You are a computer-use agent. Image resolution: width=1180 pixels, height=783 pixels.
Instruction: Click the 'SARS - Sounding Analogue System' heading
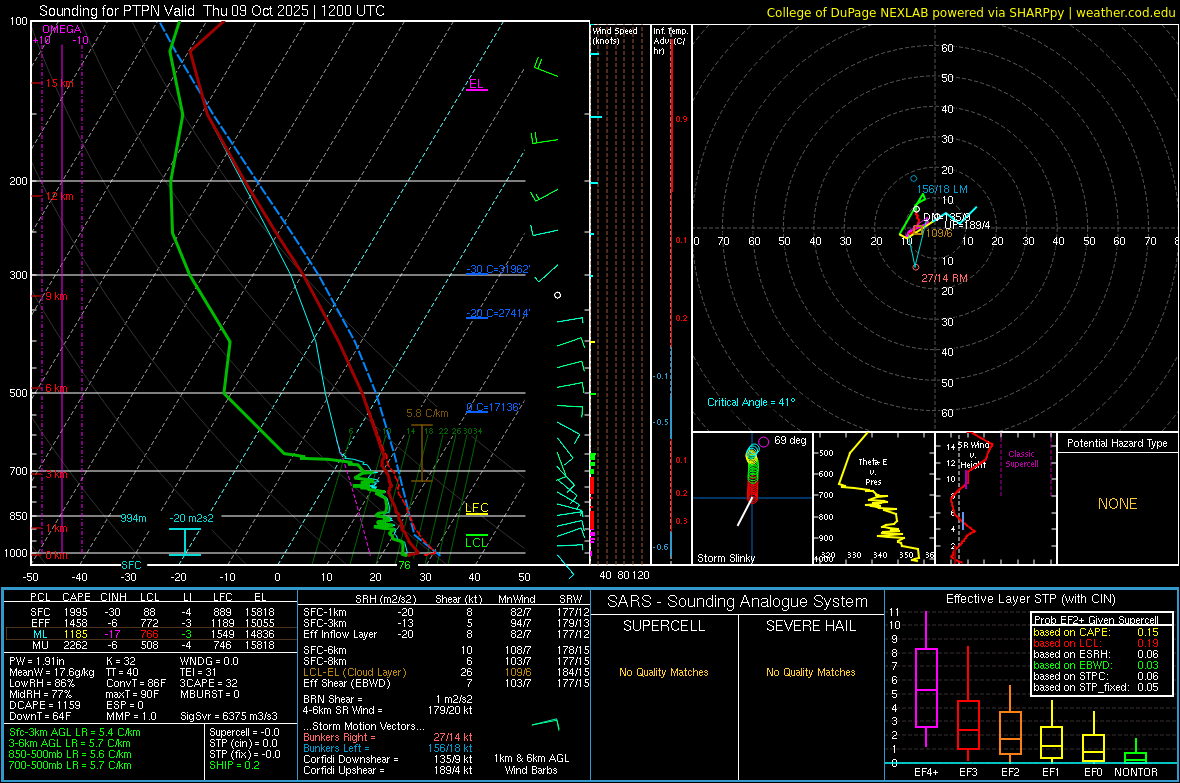coord(738,601)
